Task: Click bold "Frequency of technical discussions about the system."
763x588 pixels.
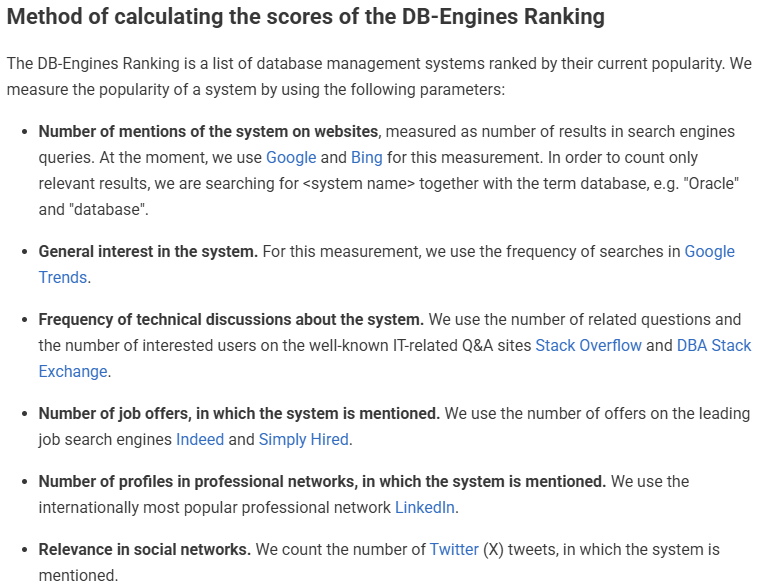Action: pos(231,320)
